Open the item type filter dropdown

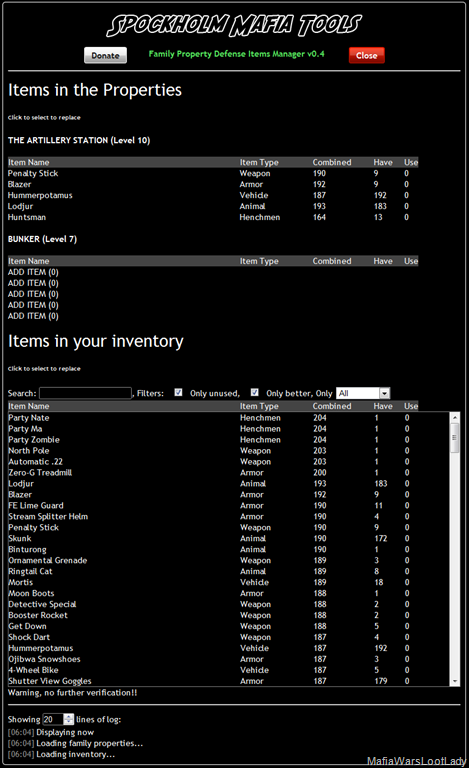pyautogui.click(x=363, y=393)
